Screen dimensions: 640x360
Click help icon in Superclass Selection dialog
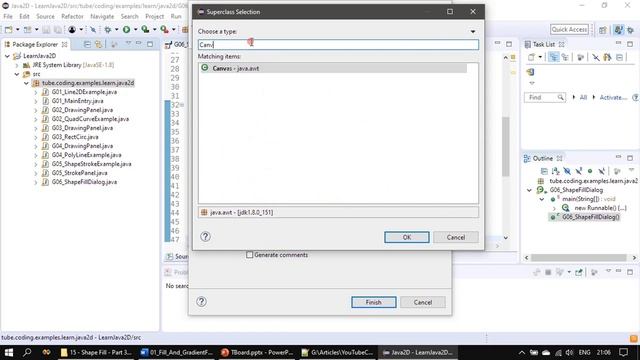(205, 236)
